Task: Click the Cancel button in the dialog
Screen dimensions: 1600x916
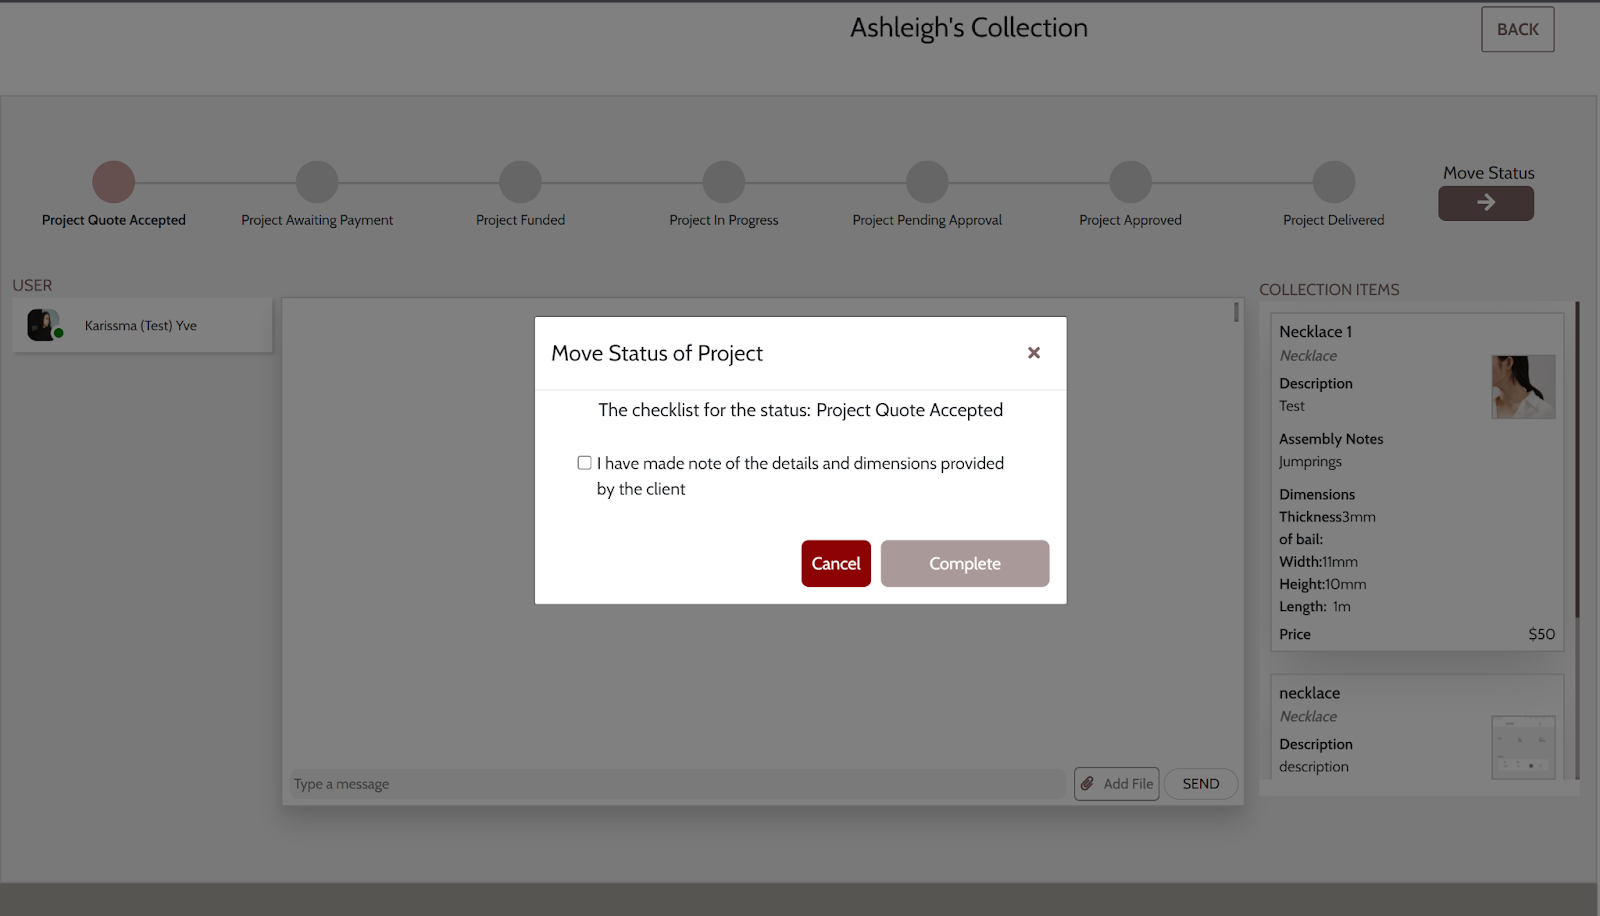Action: coord(836,564)
